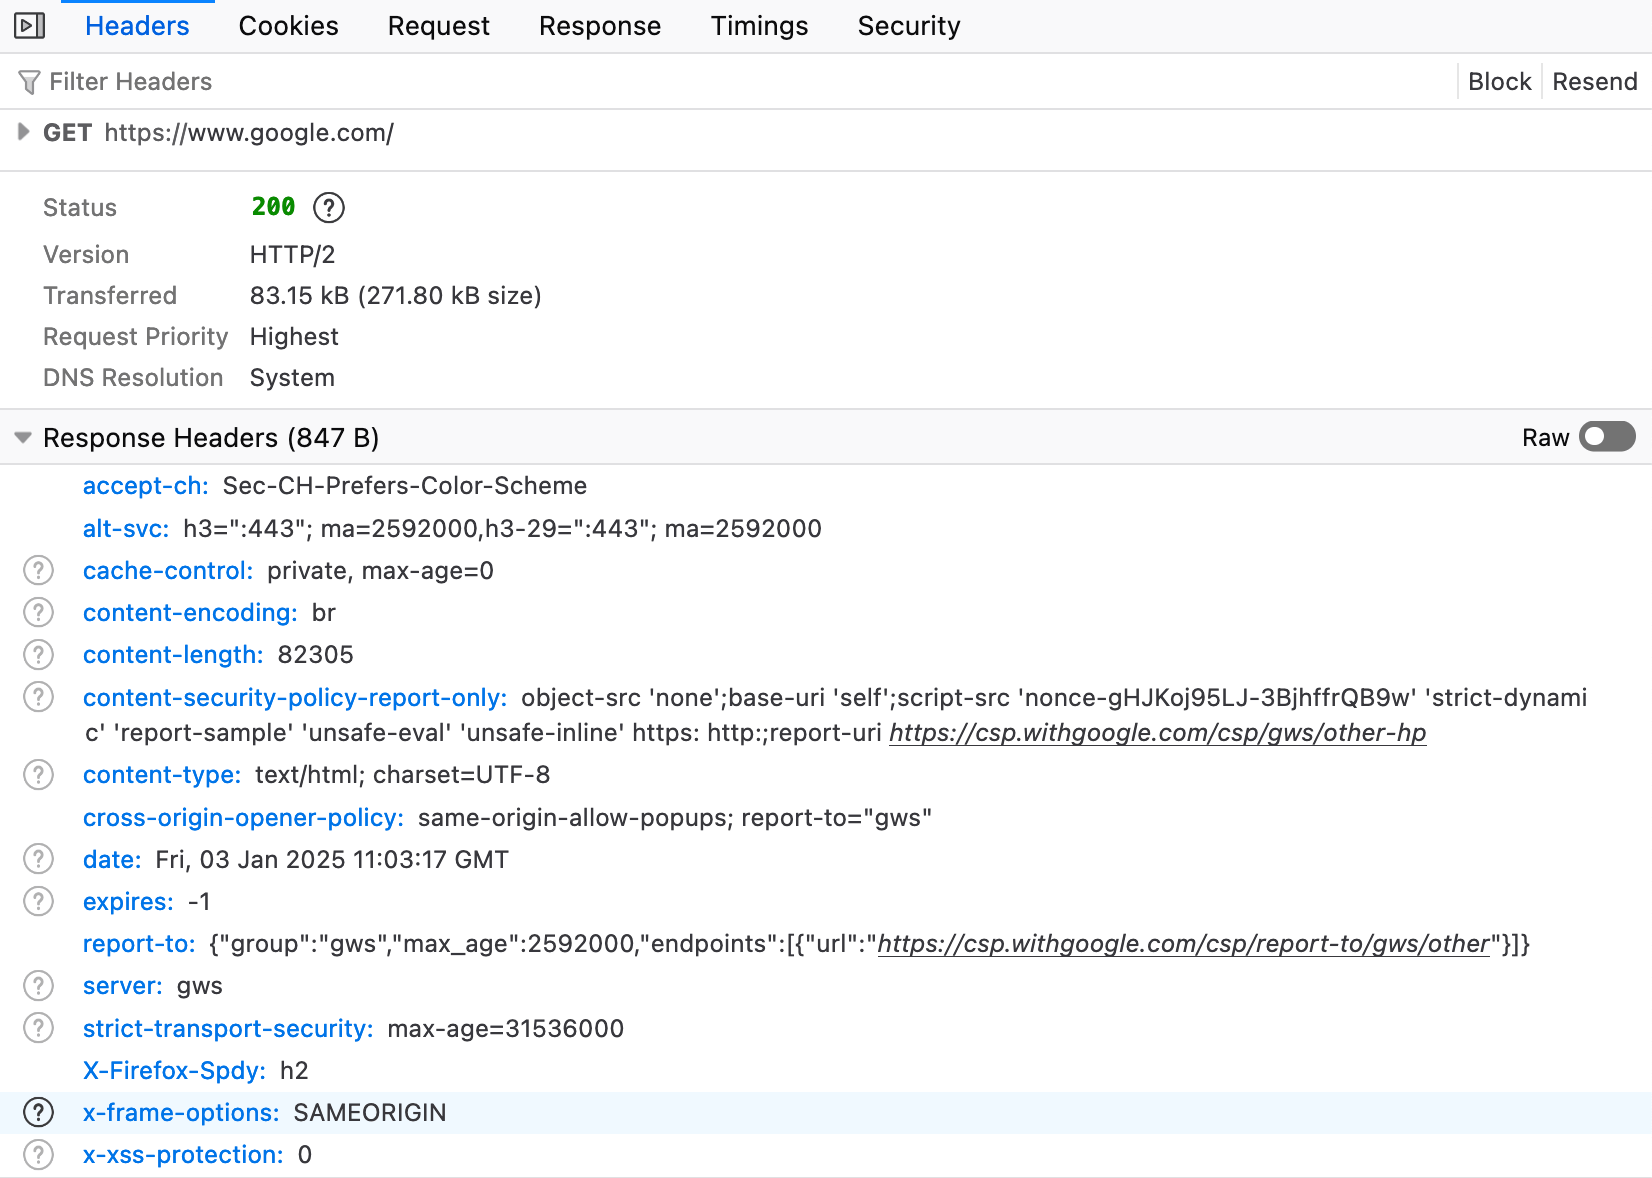The image size is (1652, 1178).
Task: Toggle Raw response headers switch
Action: pyautogui.click(x=1607, y=437)
